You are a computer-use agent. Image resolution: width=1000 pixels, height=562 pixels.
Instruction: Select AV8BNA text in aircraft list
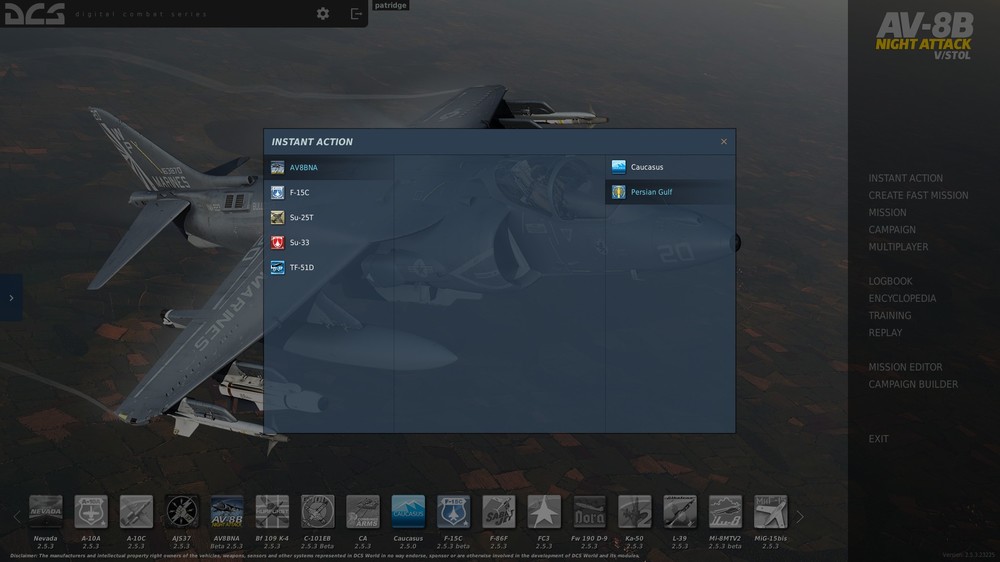pos(304,168)
